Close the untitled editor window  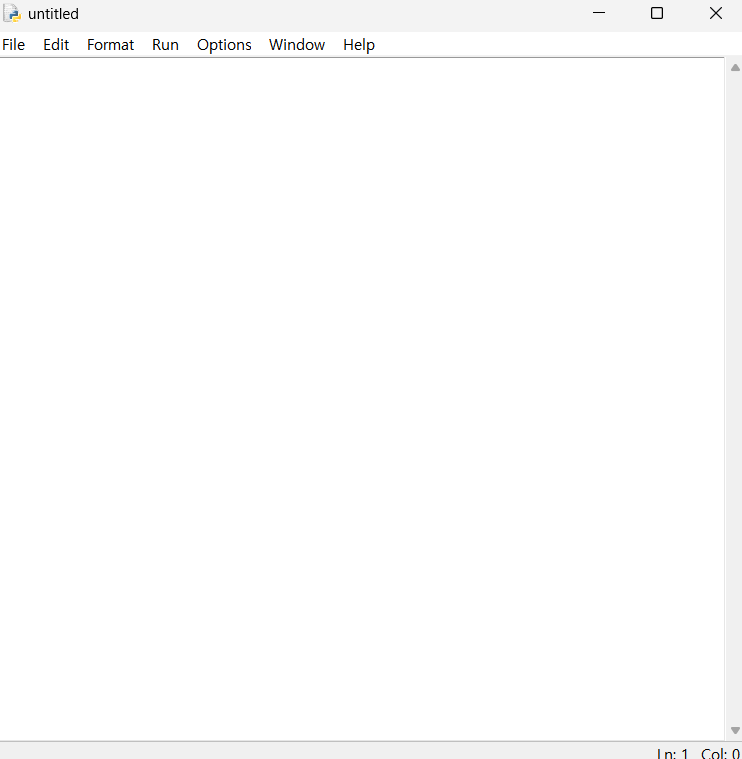pos(716,13)
